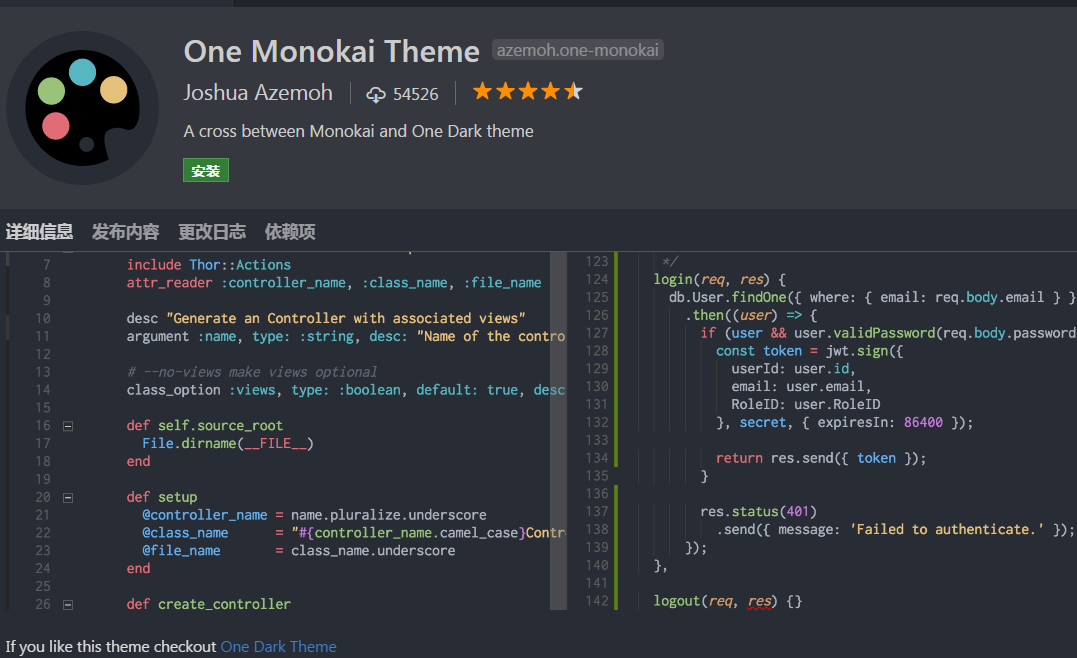Click the cloud download count icon
Screen dimensions: 1077x658
coord(376,94)
